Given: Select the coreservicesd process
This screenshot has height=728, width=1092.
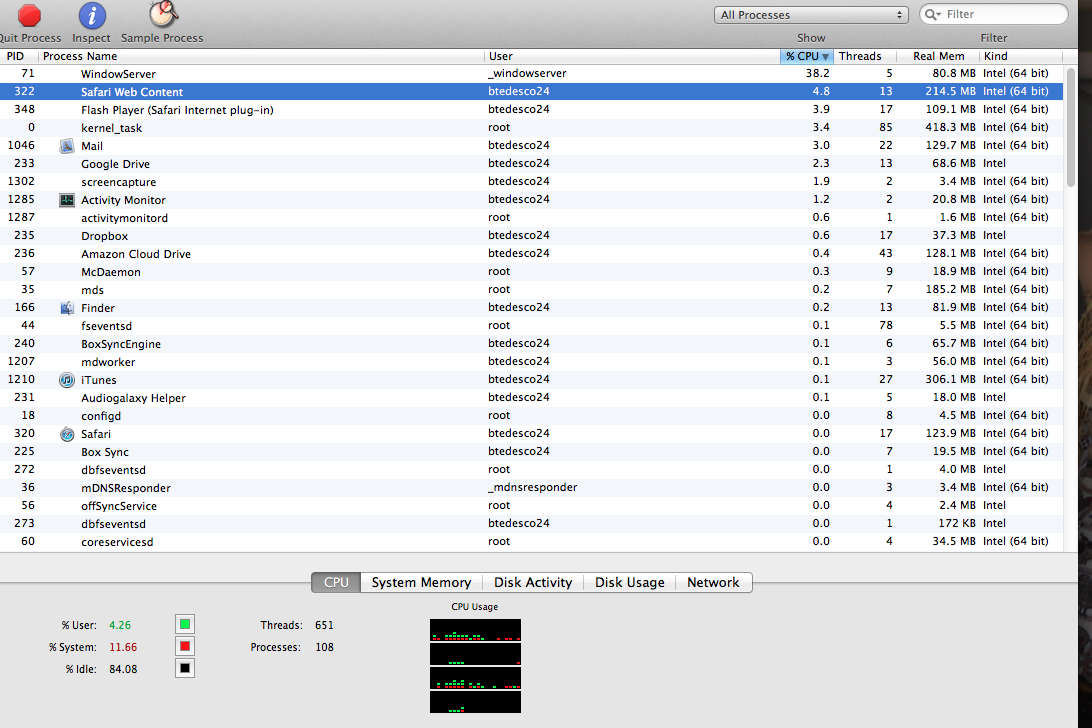Looking at the screenshot, I should 531,541.
